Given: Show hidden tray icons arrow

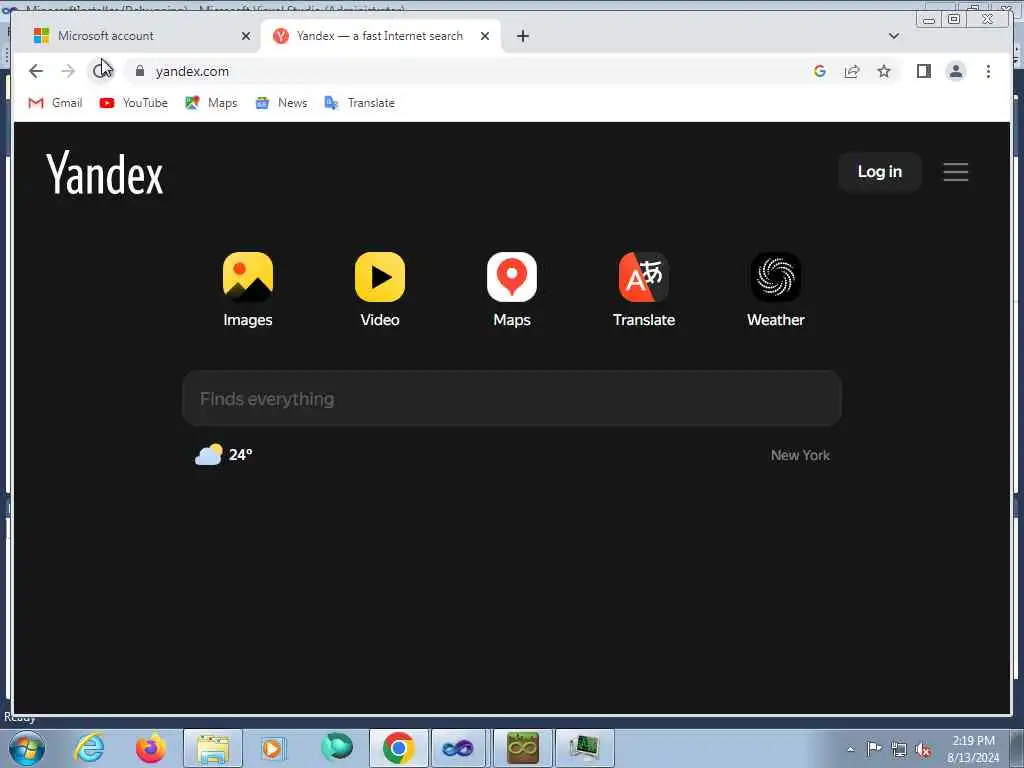Looking at the screenshot, I should pyautogui.click(x=850, y=749).
